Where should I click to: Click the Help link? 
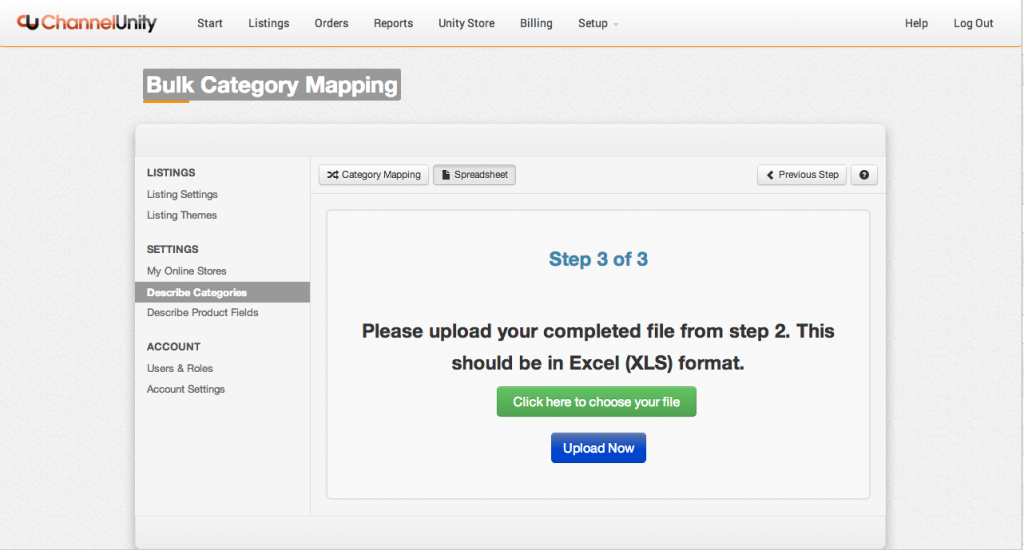[916, 23]
